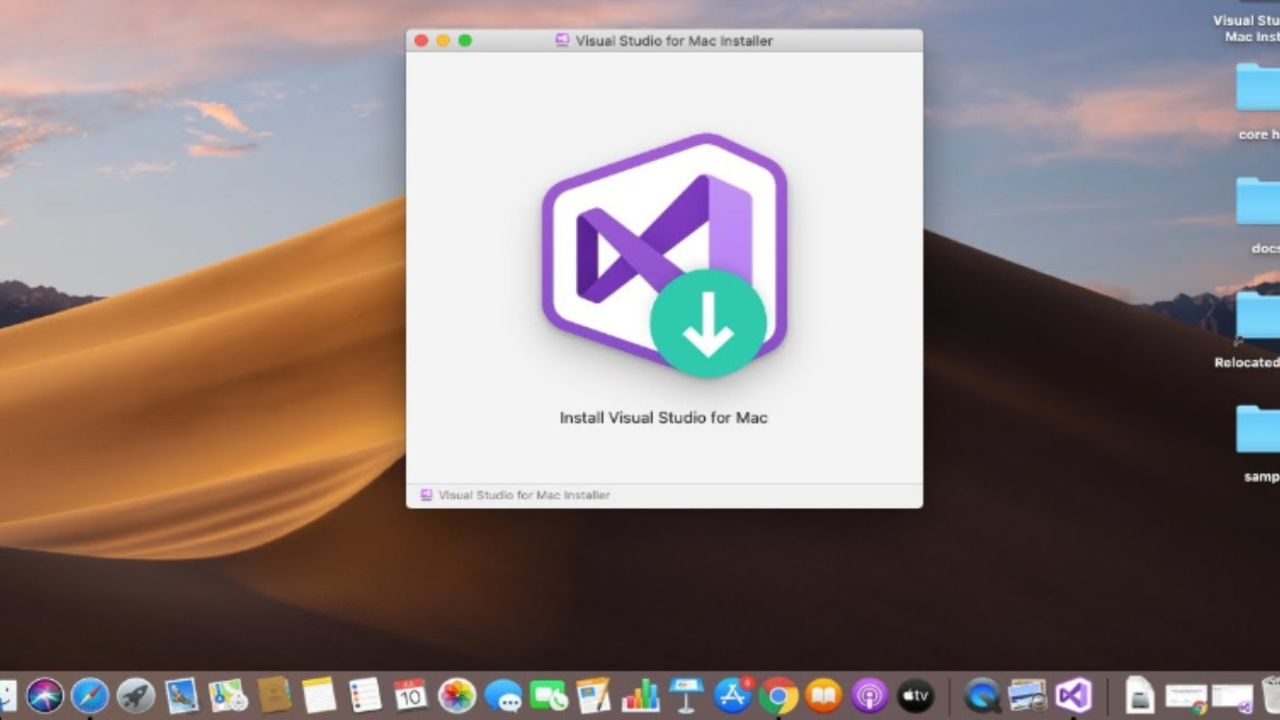Open Podcasts from the dock
The image size is (1280, 720).
tap(869, 694)
